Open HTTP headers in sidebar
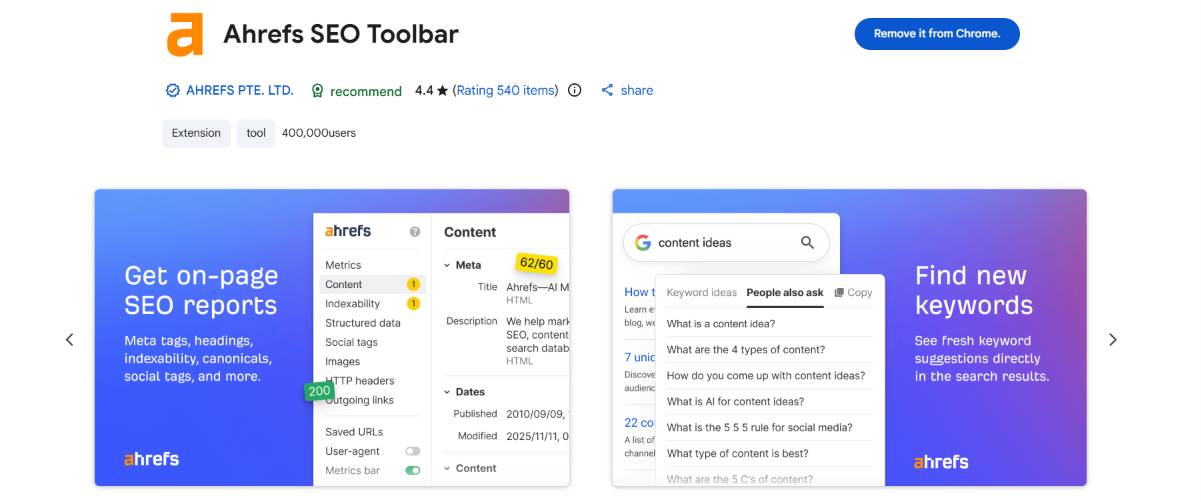 359,381
